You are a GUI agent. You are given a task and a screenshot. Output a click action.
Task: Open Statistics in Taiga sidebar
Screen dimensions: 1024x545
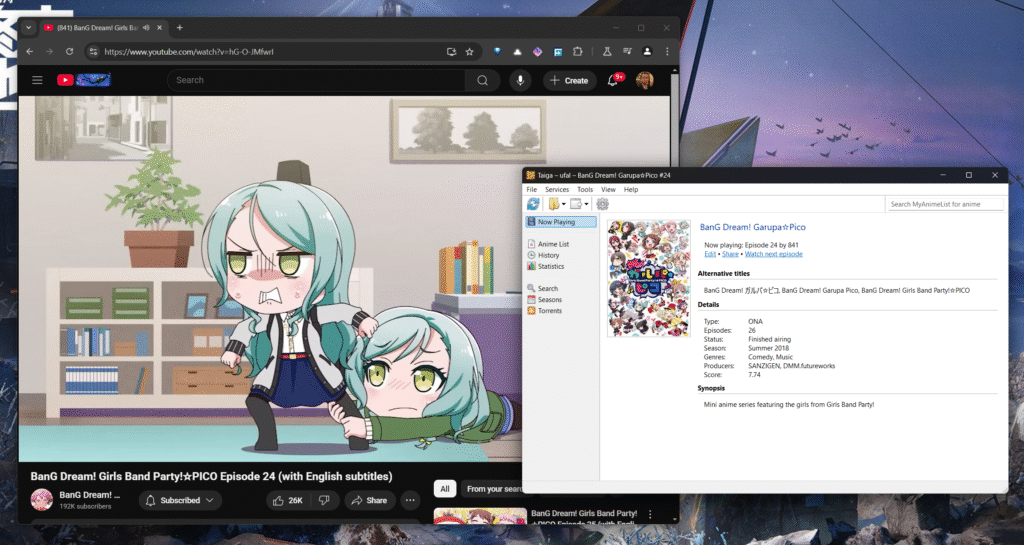[551, 266]
